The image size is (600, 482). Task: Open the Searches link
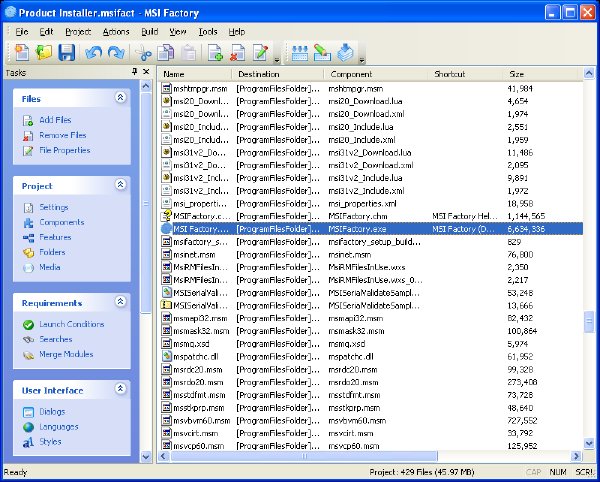coord(55,339)
